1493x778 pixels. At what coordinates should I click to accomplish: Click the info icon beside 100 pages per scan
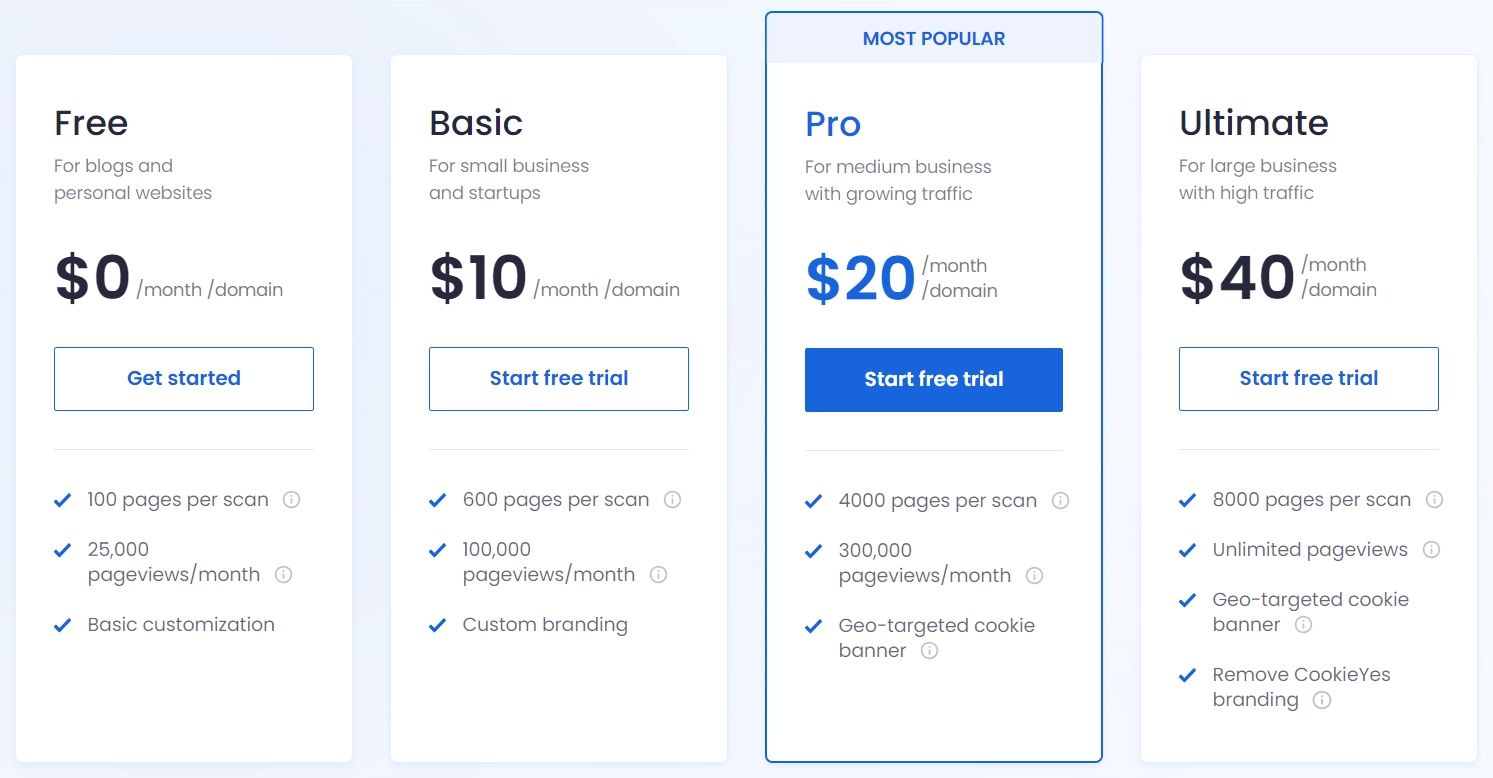click(291, 499)
